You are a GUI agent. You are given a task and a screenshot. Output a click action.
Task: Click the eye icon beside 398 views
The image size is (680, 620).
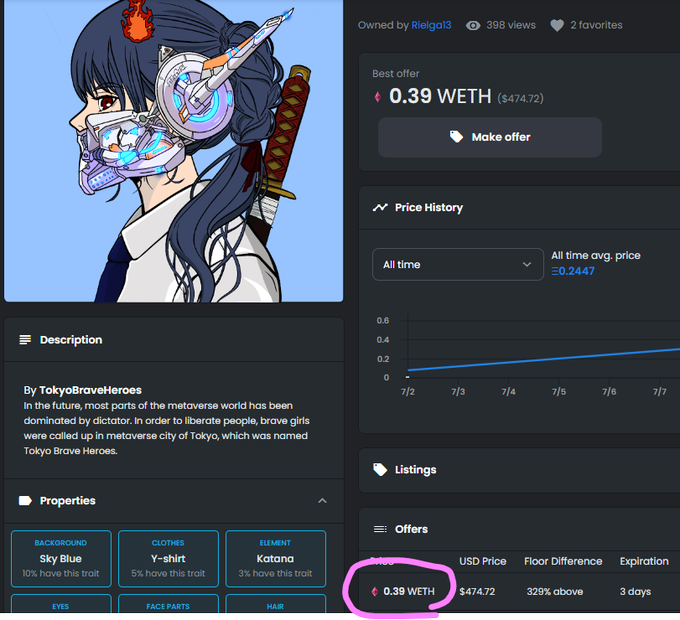473,26
